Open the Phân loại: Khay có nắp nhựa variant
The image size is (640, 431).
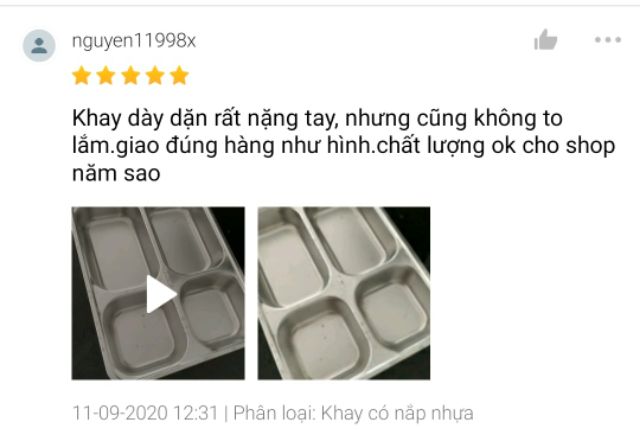[353, 413]
